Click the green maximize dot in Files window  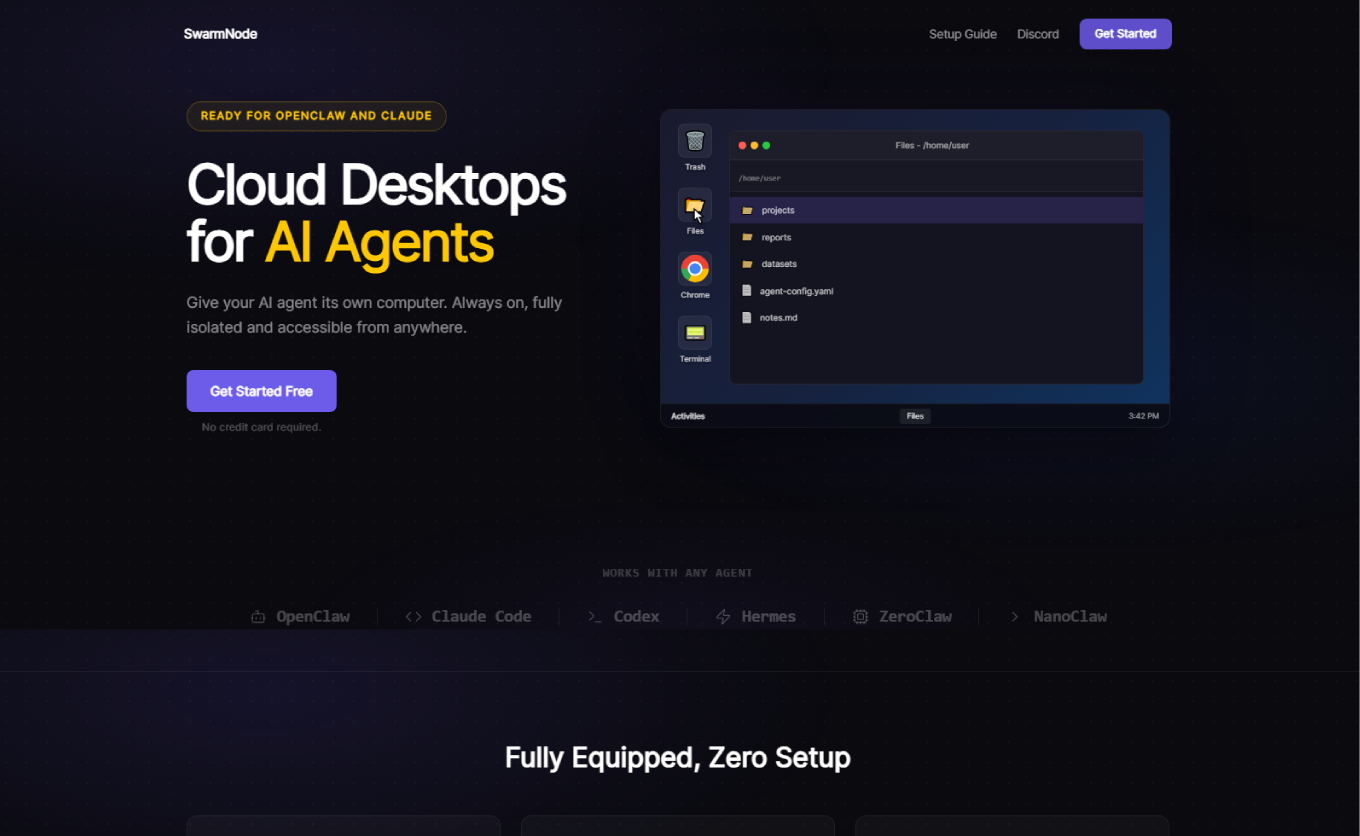pyautogui.click(x=766, y=146)
